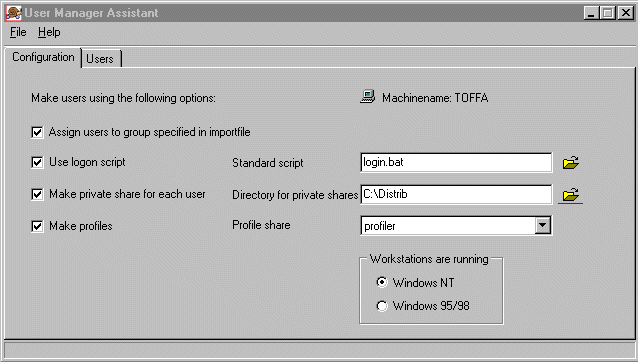The width and height of the screenshot is (638, 362).
Task: Click the Machinename: TOFFA text
Action: 435,98
